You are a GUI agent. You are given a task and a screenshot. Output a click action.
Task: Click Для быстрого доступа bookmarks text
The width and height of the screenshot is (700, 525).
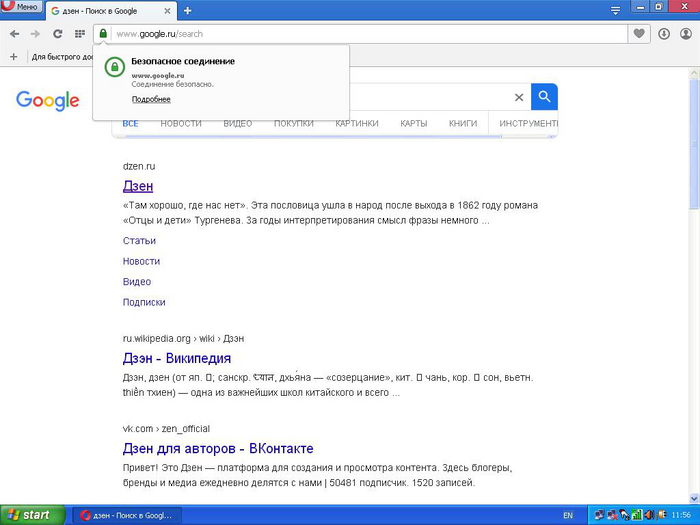(x=62, y=57)
